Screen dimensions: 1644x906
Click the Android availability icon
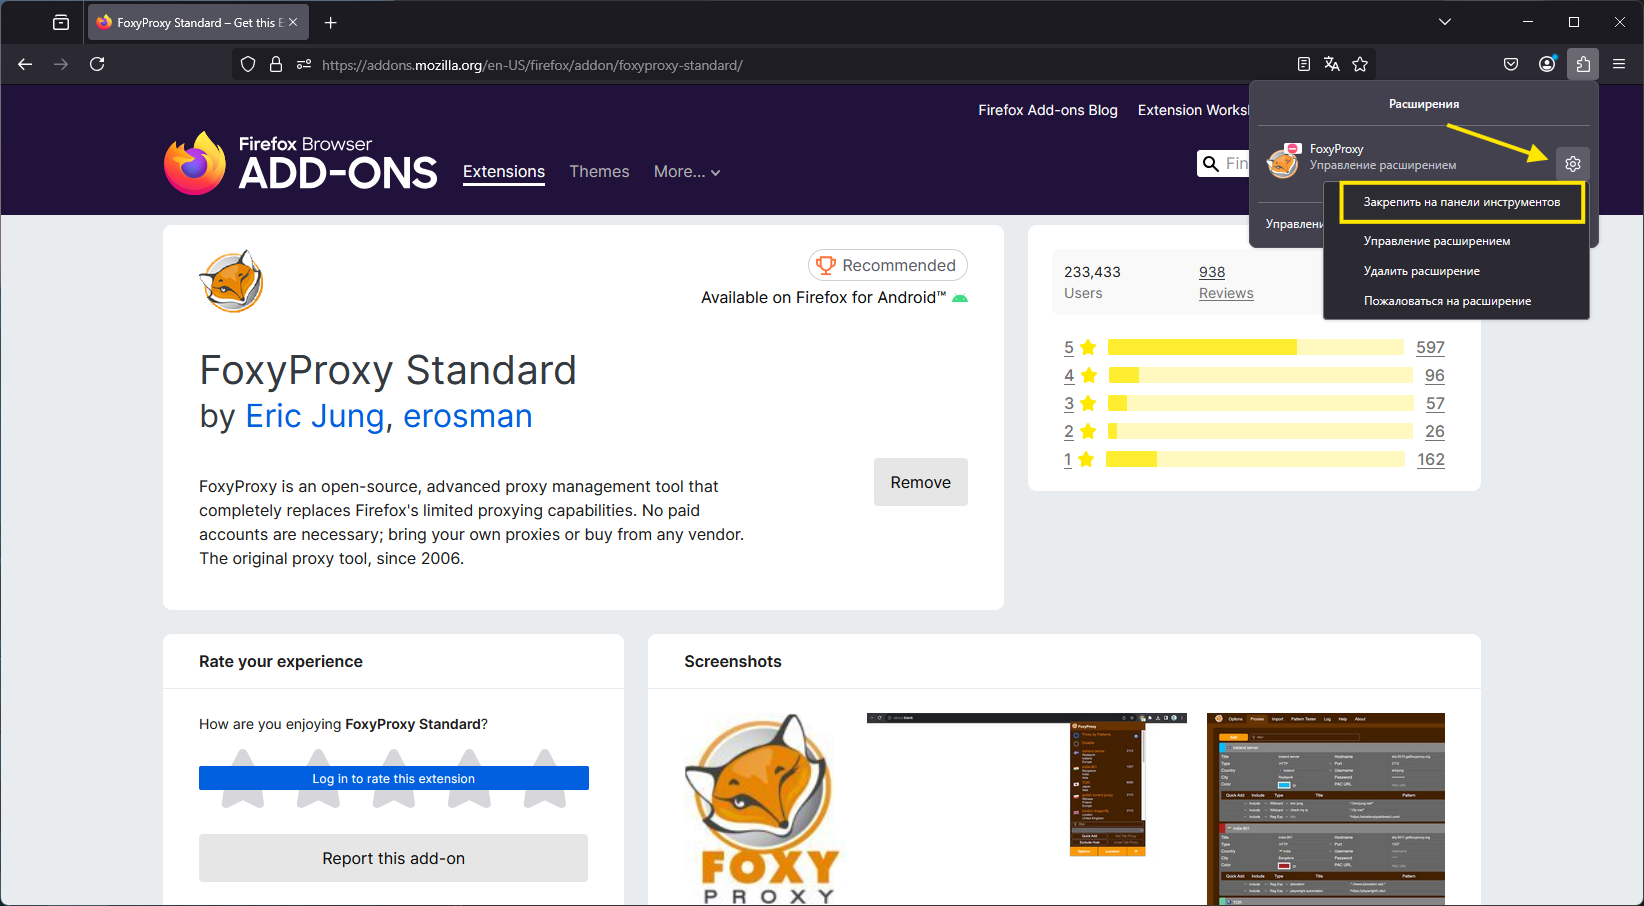(960, 298)
